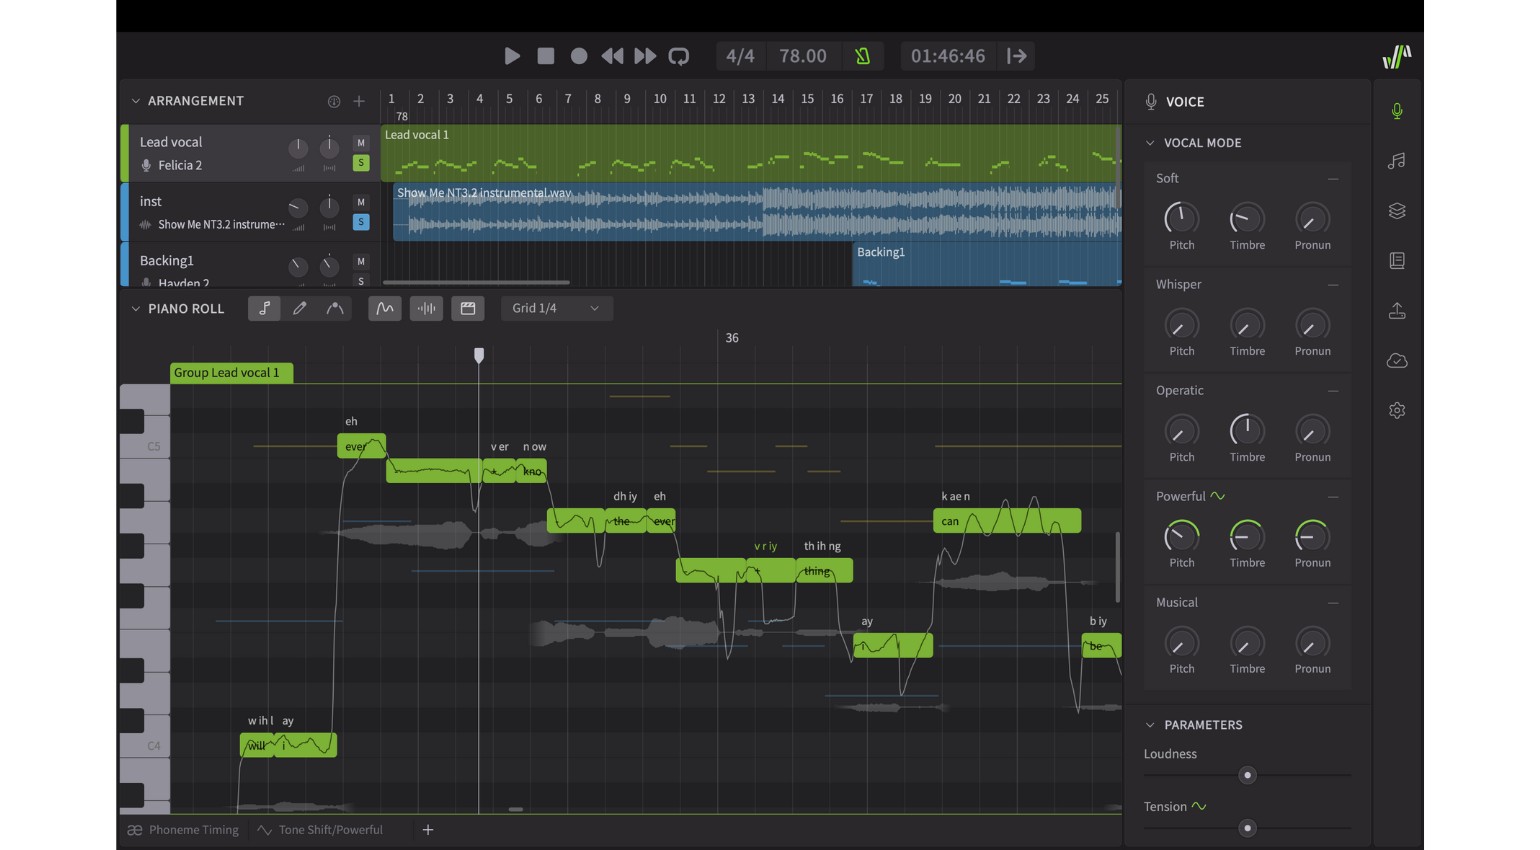1540x850 pixels.
Task: Select the note tool in the piano roll
Action: point(264,308)
